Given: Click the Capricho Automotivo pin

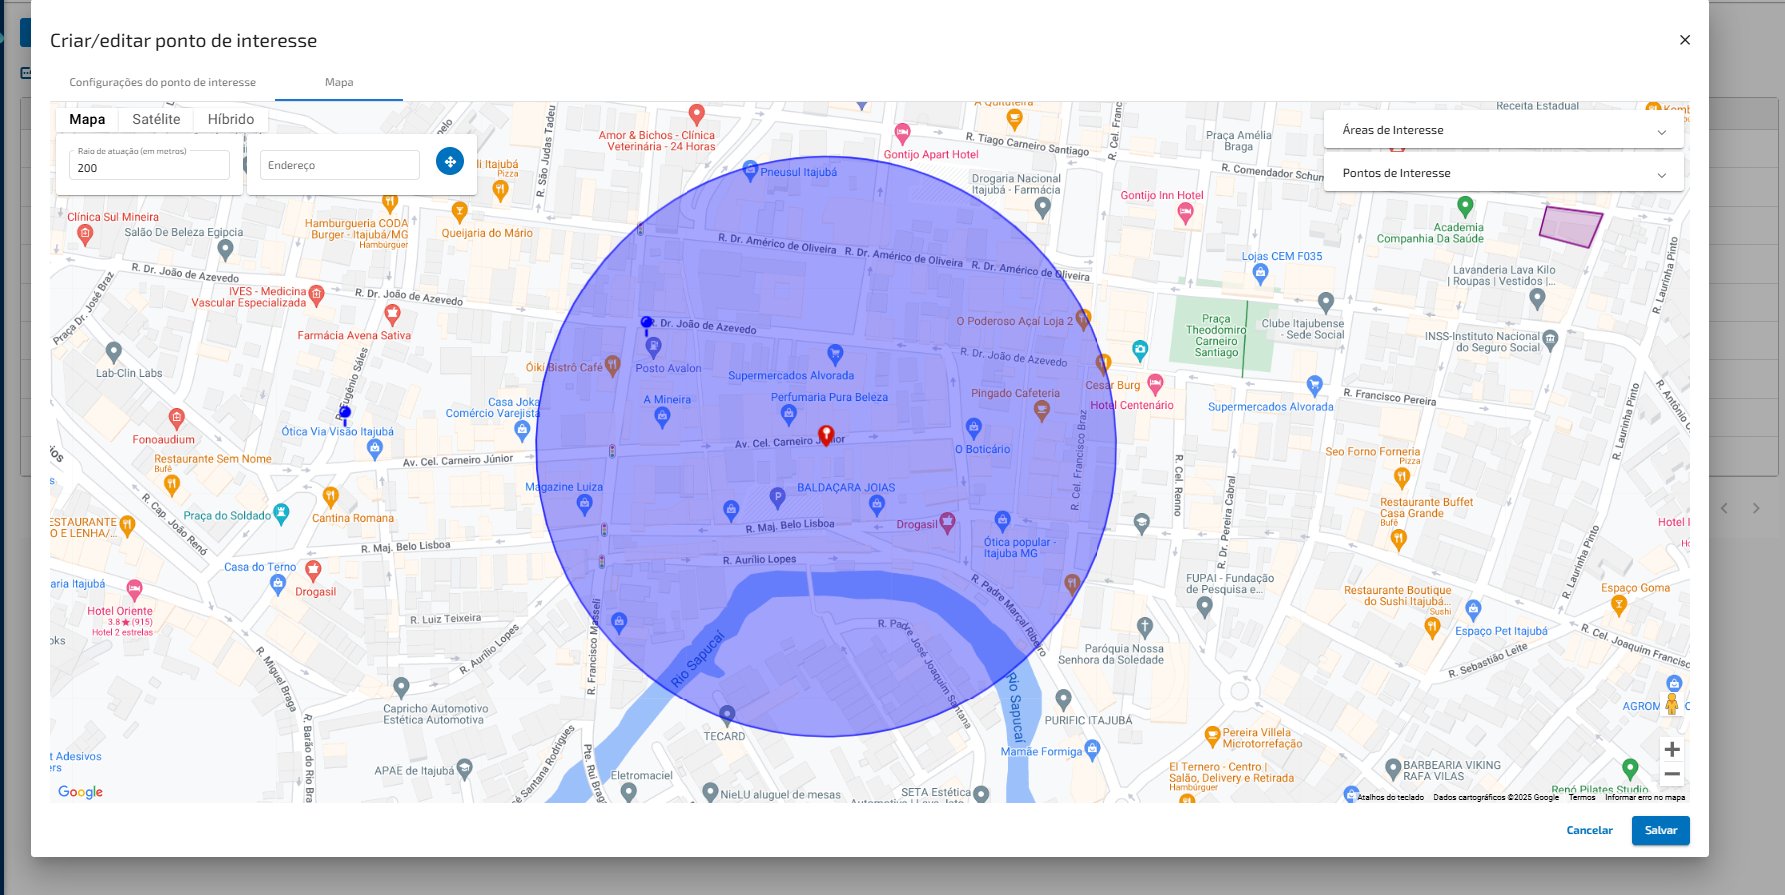Looking at the screenshot, I should (401, 688).
